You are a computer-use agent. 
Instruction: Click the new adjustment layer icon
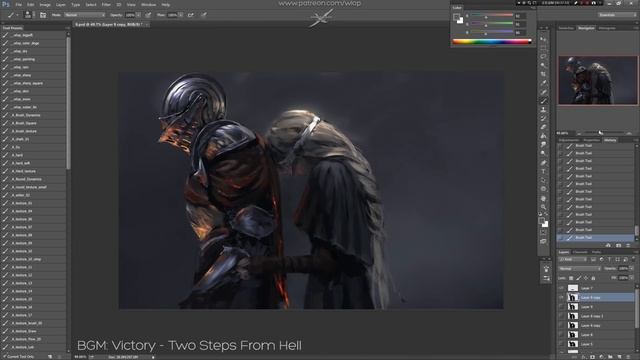601,357
